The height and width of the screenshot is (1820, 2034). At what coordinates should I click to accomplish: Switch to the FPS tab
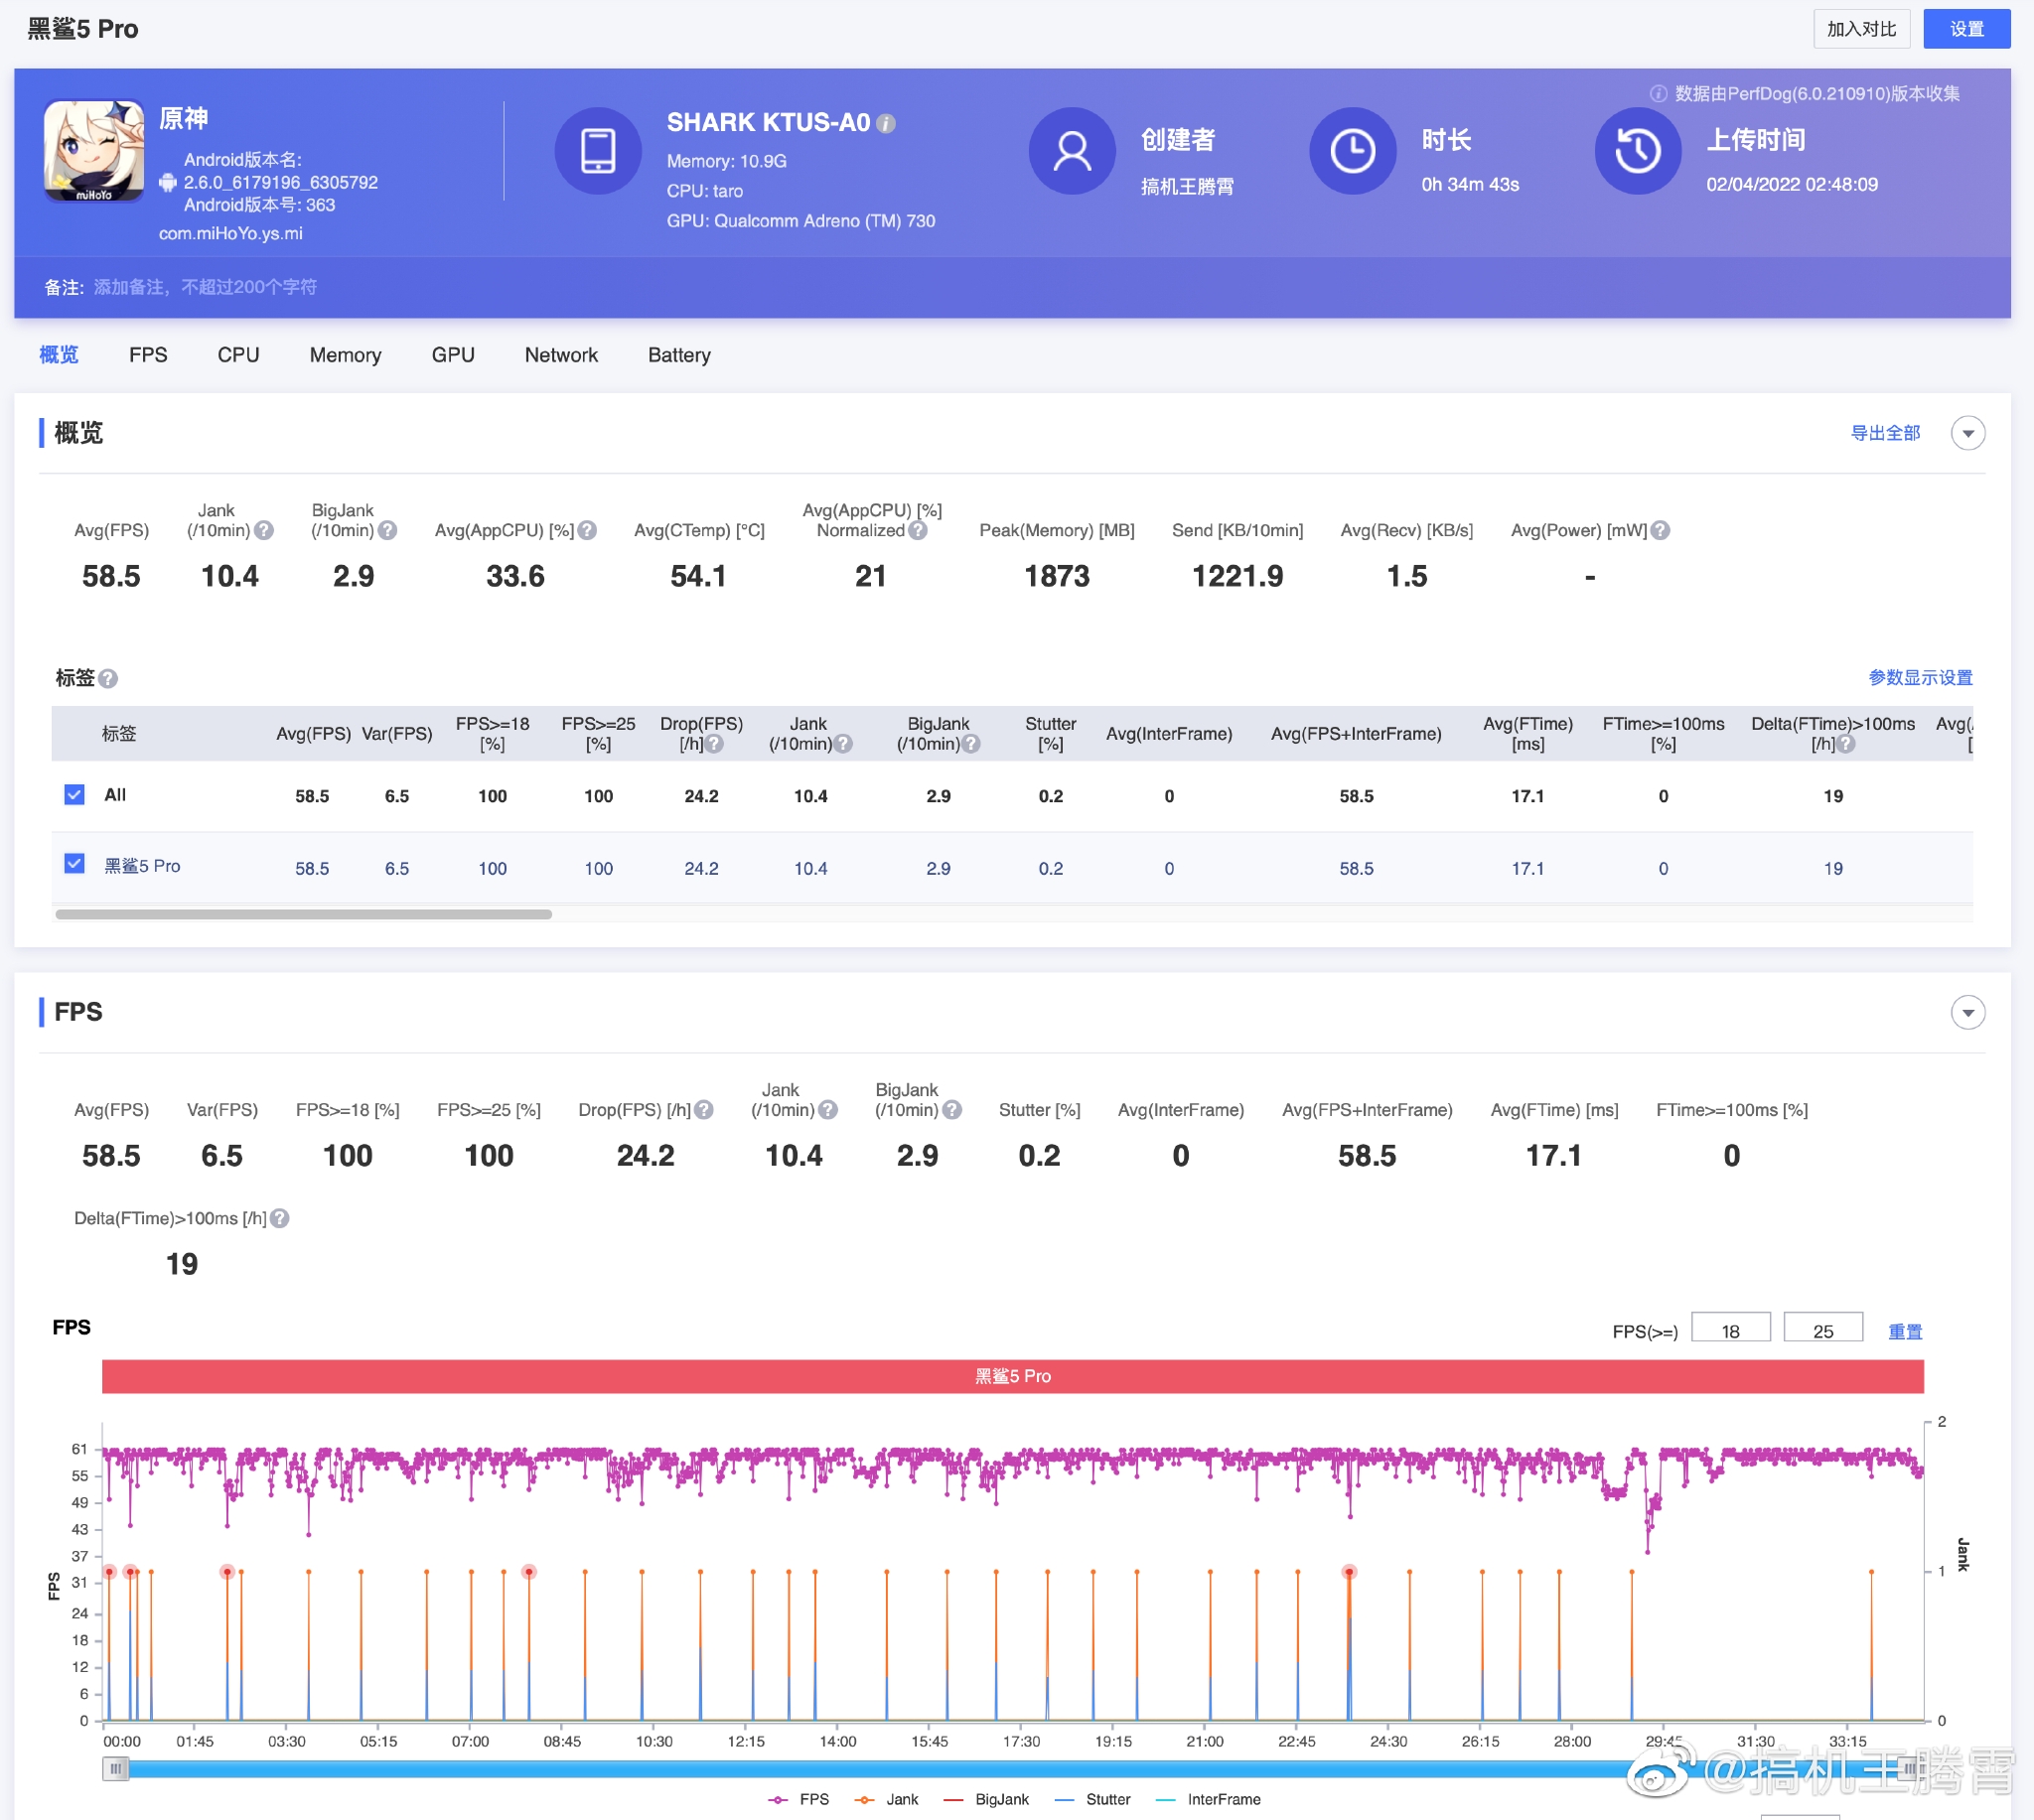pyautogui.click(x=148, y=355)
